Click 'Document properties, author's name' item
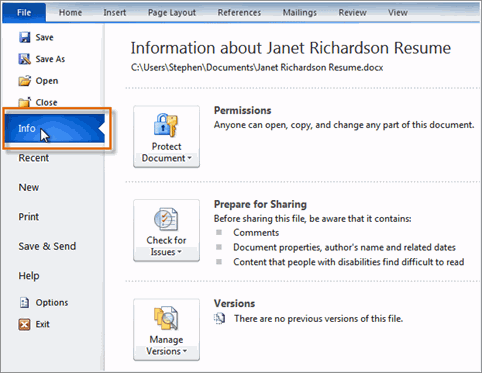 (x=344, y=247)
